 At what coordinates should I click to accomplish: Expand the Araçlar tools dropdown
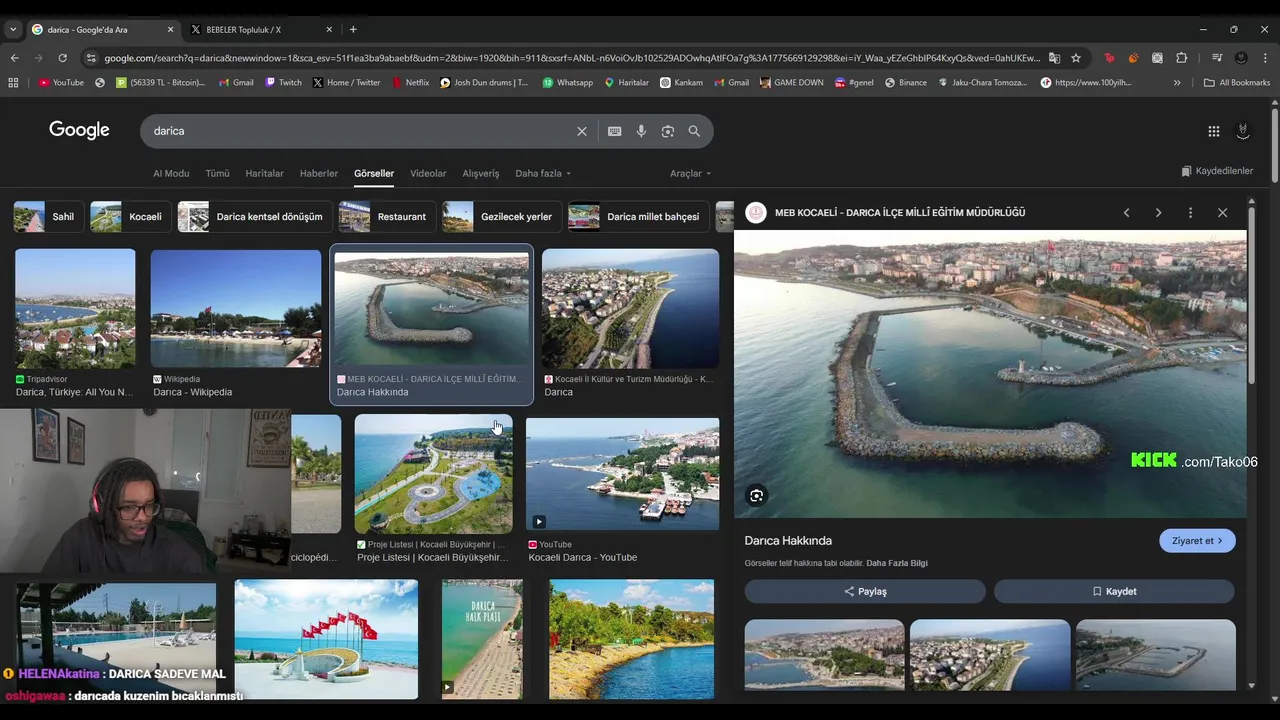click(x=690, y=173)
